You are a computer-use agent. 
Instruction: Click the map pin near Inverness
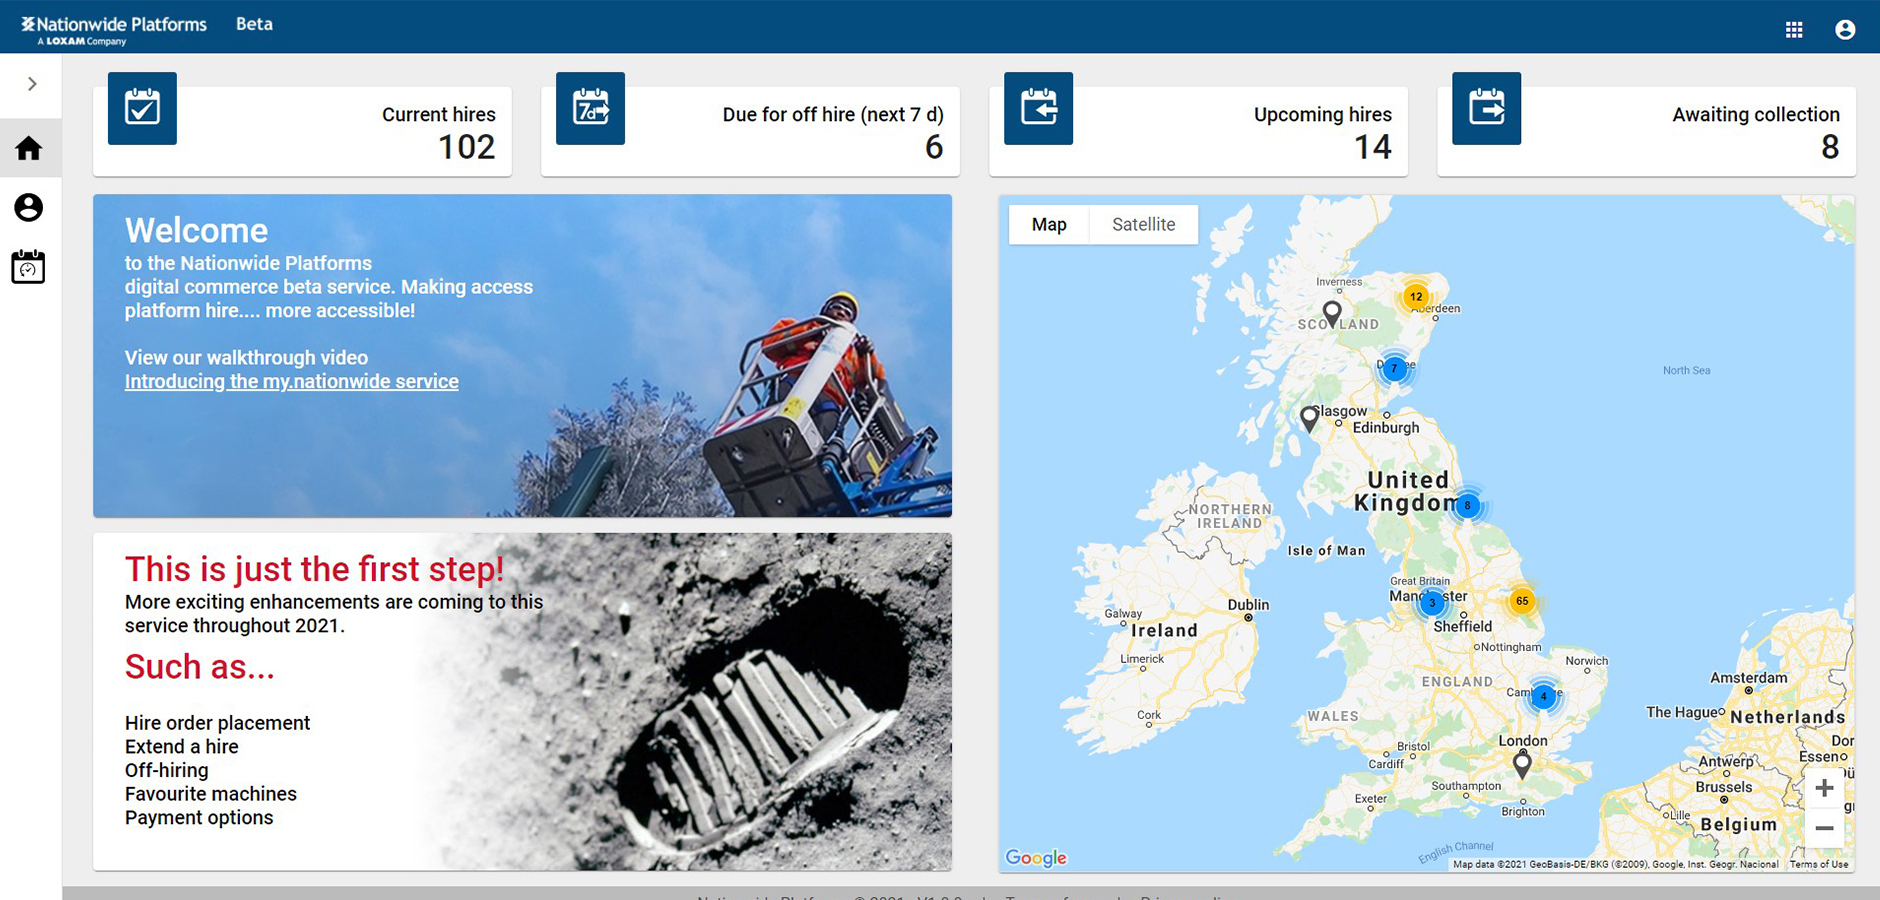pos(1332,314)
